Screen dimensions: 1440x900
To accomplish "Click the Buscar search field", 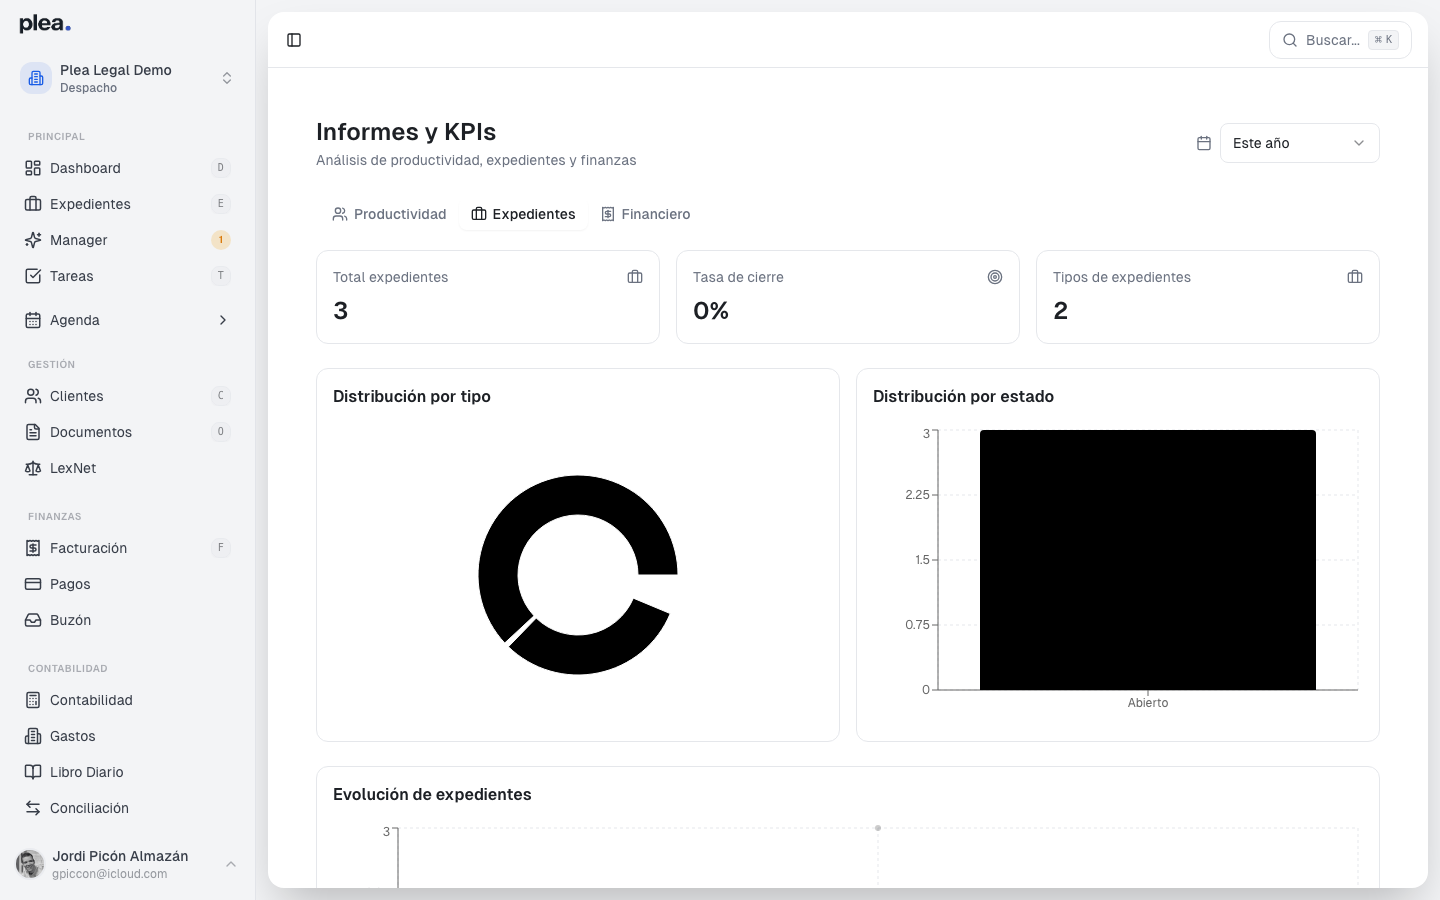I will [1340, 40].
